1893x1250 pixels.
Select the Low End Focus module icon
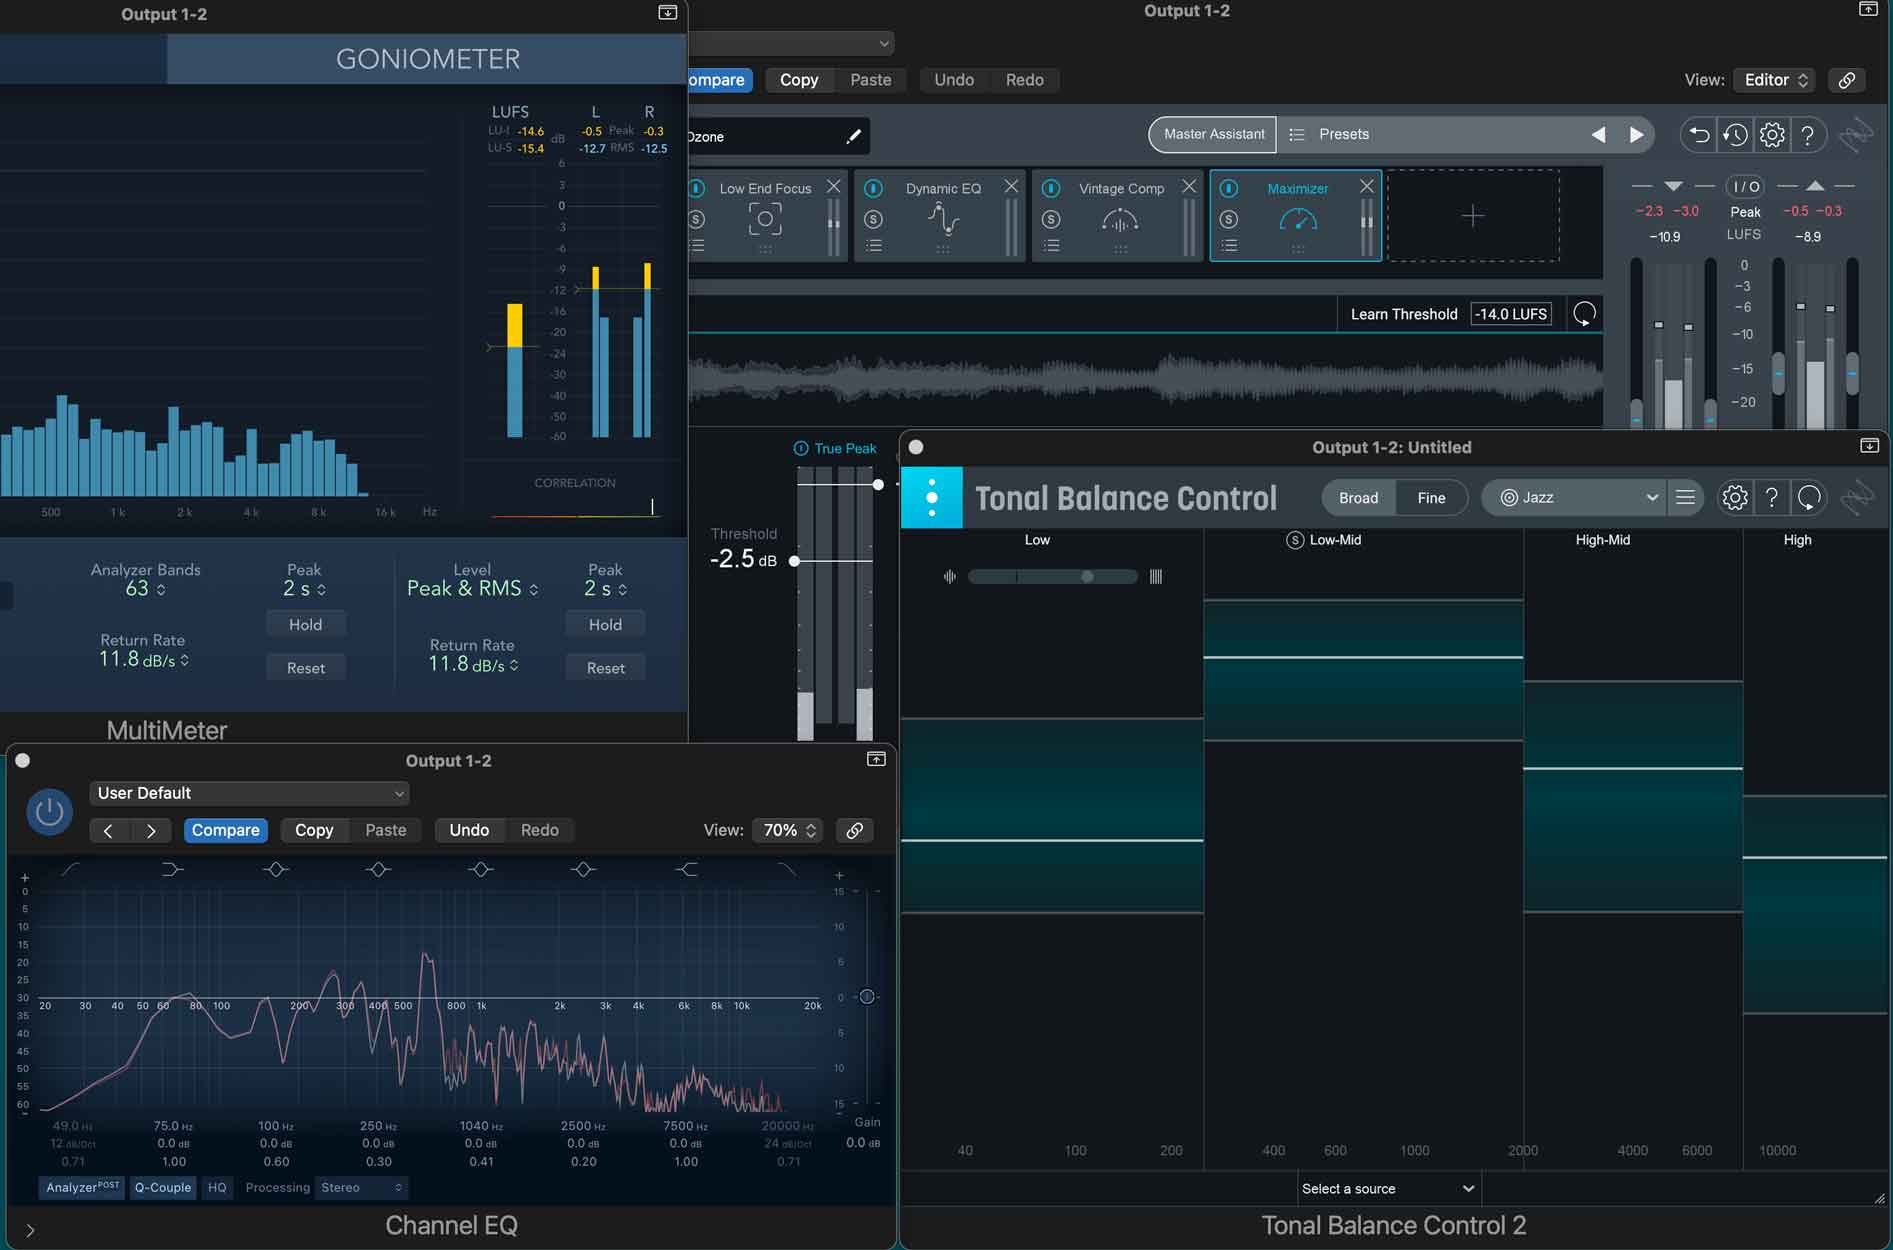tap(765, 219)
